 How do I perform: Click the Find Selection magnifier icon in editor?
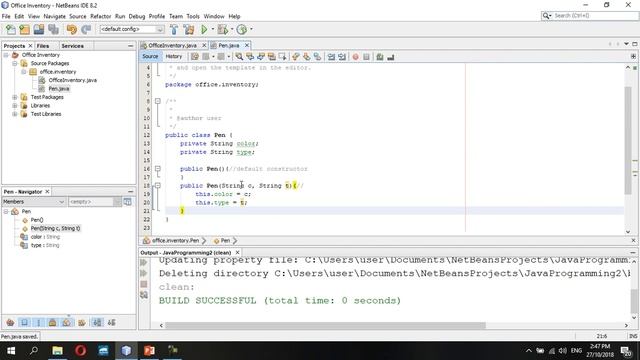click(x=239, y=57)
